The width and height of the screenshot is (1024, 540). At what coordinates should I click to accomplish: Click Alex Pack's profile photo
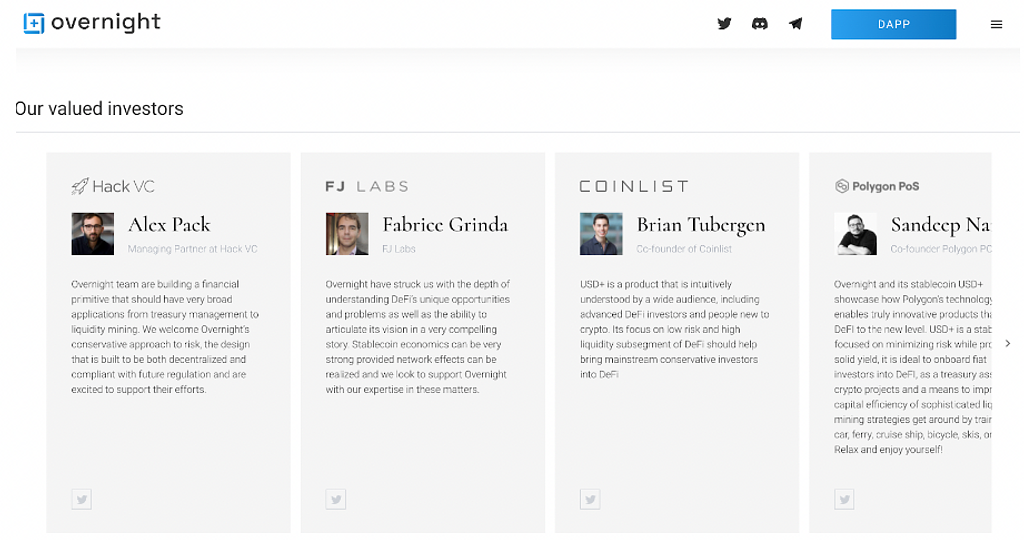pyautogui.click(x=93, y=234)
